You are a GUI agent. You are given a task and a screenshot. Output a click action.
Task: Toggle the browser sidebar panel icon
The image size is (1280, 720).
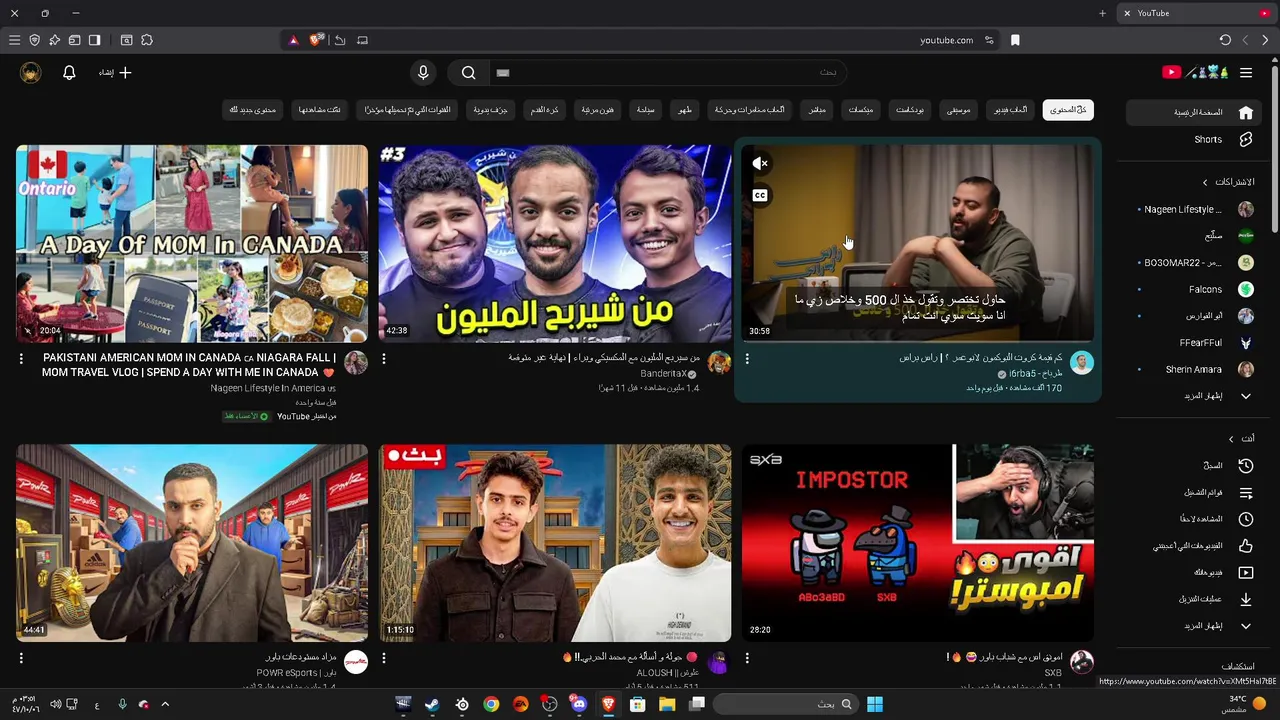click(94, 40)
